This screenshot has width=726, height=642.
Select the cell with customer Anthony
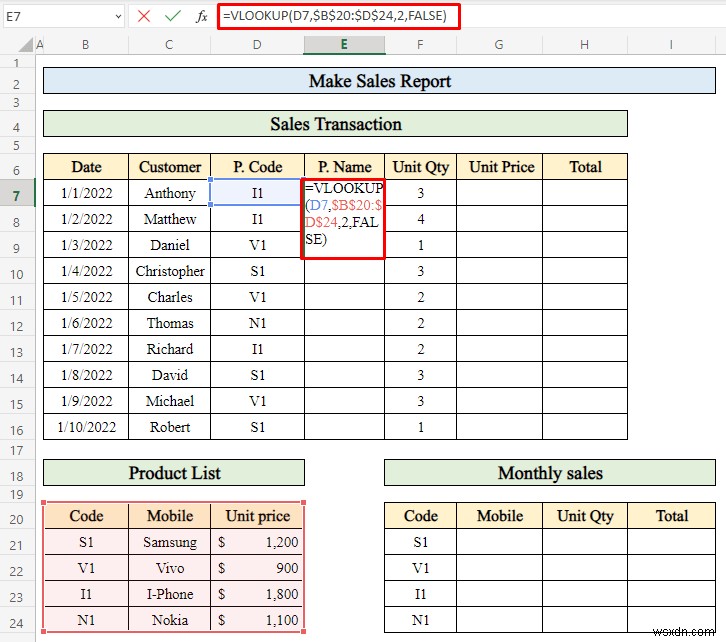point(169,193)
